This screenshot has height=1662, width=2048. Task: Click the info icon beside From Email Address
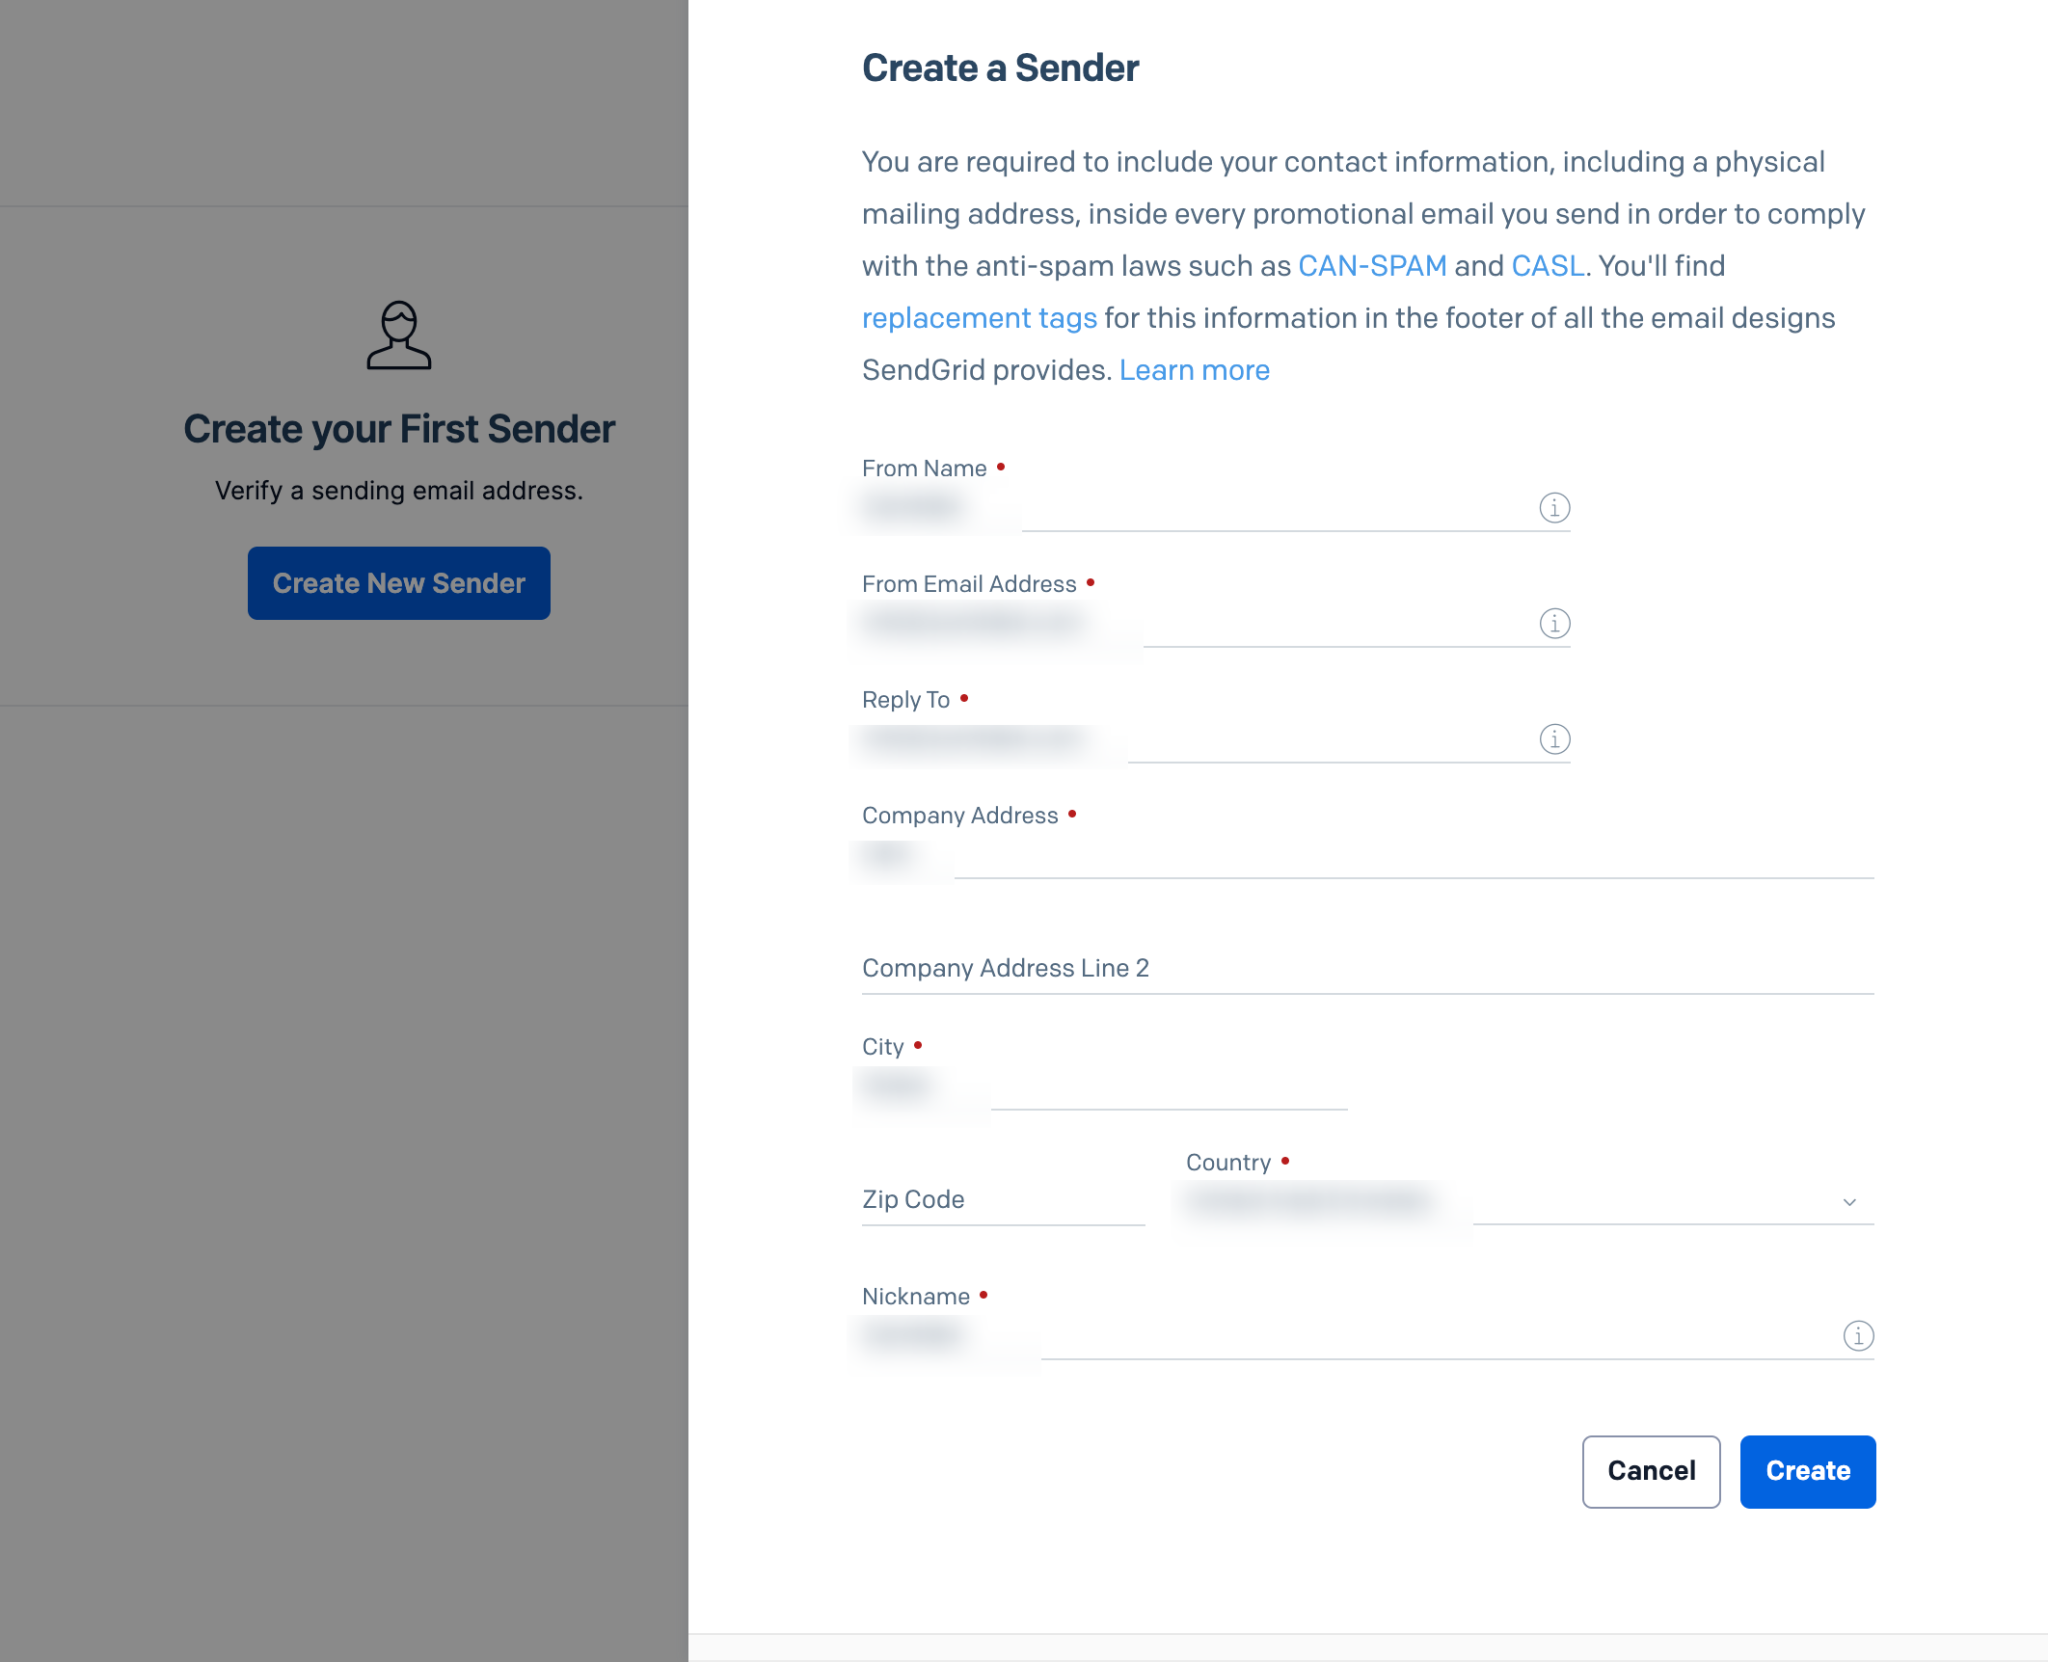[1553, 623]
